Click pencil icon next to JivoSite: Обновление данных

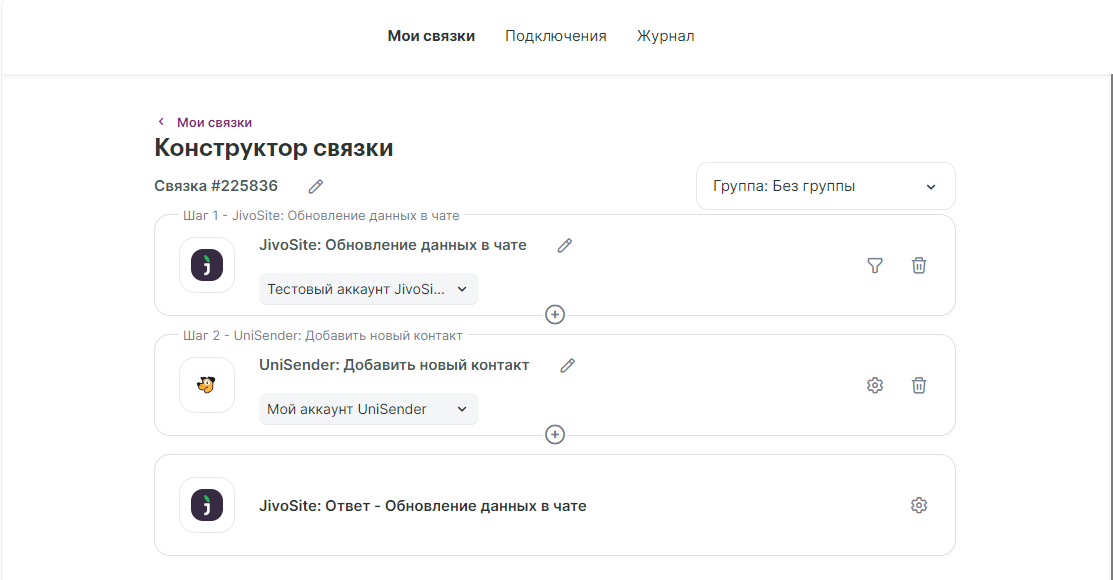tap(564, 246)
